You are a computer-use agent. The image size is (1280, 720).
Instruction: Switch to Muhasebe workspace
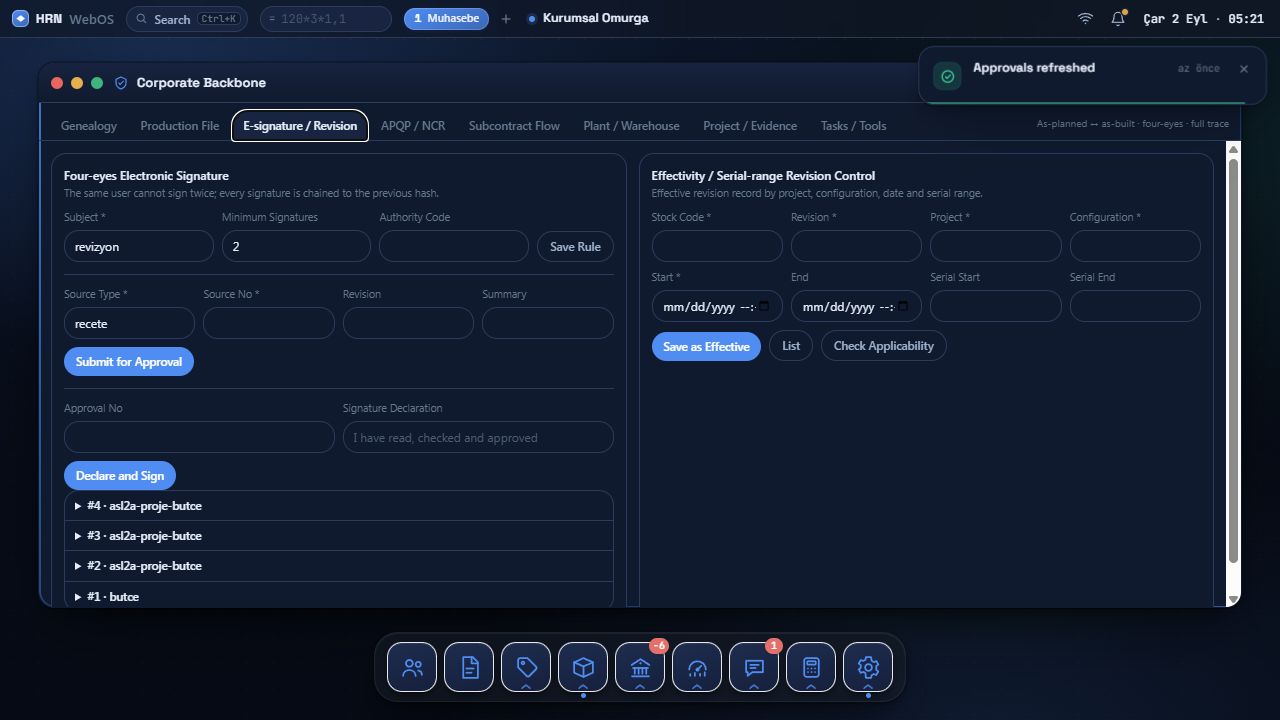(x=446, y=19)
